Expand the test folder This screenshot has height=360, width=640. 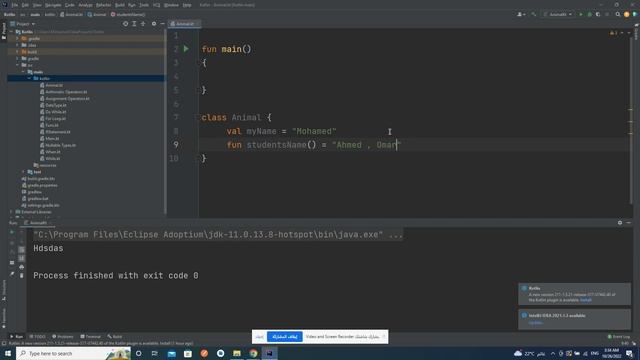24,172
